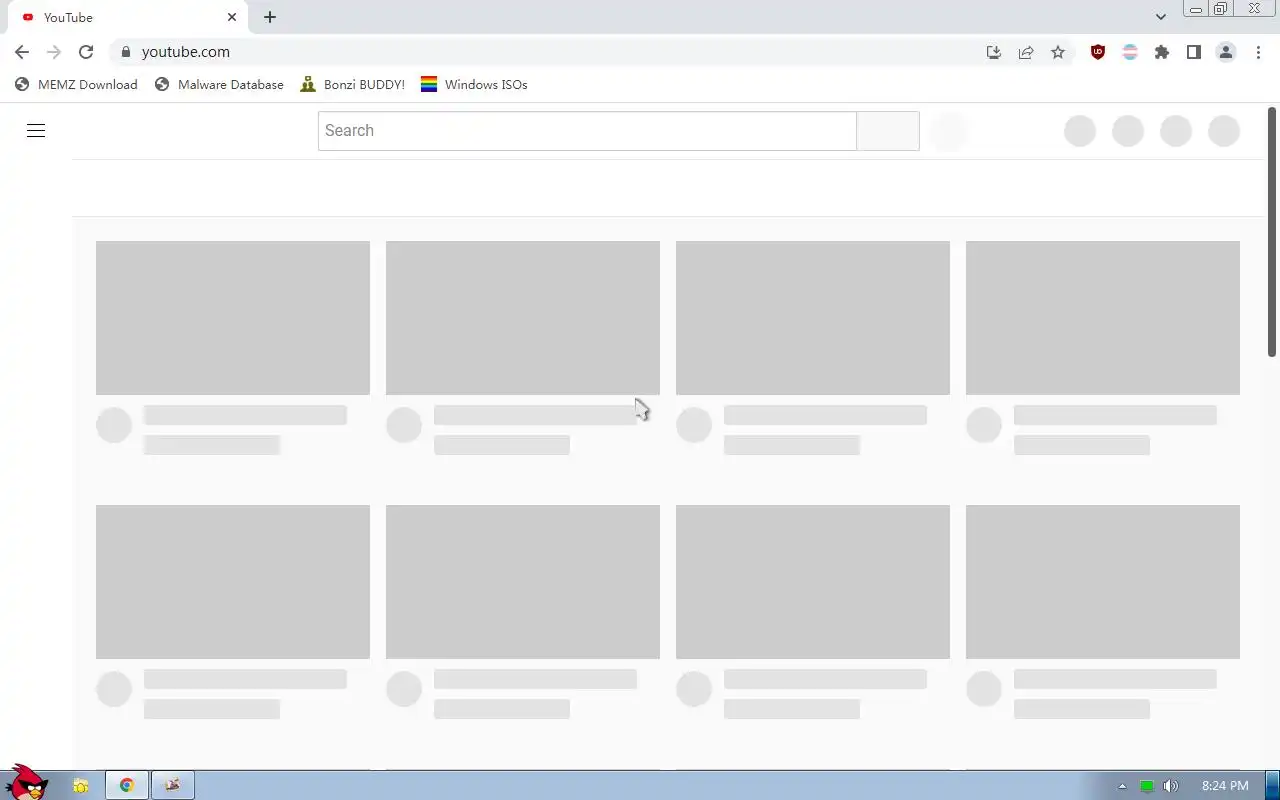The image size is (1280, 800).
Task: Open the Extensions puzzle-piece menu
Action: pos(1162,52)
